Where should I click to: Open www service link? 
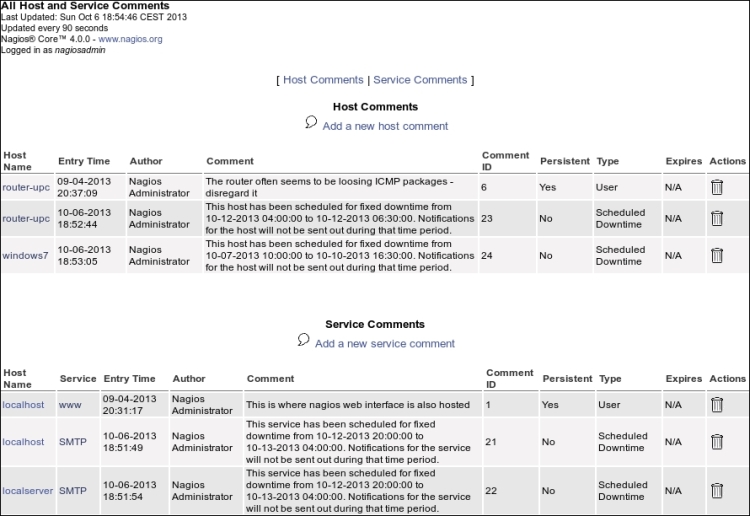[x=70, y=405]
